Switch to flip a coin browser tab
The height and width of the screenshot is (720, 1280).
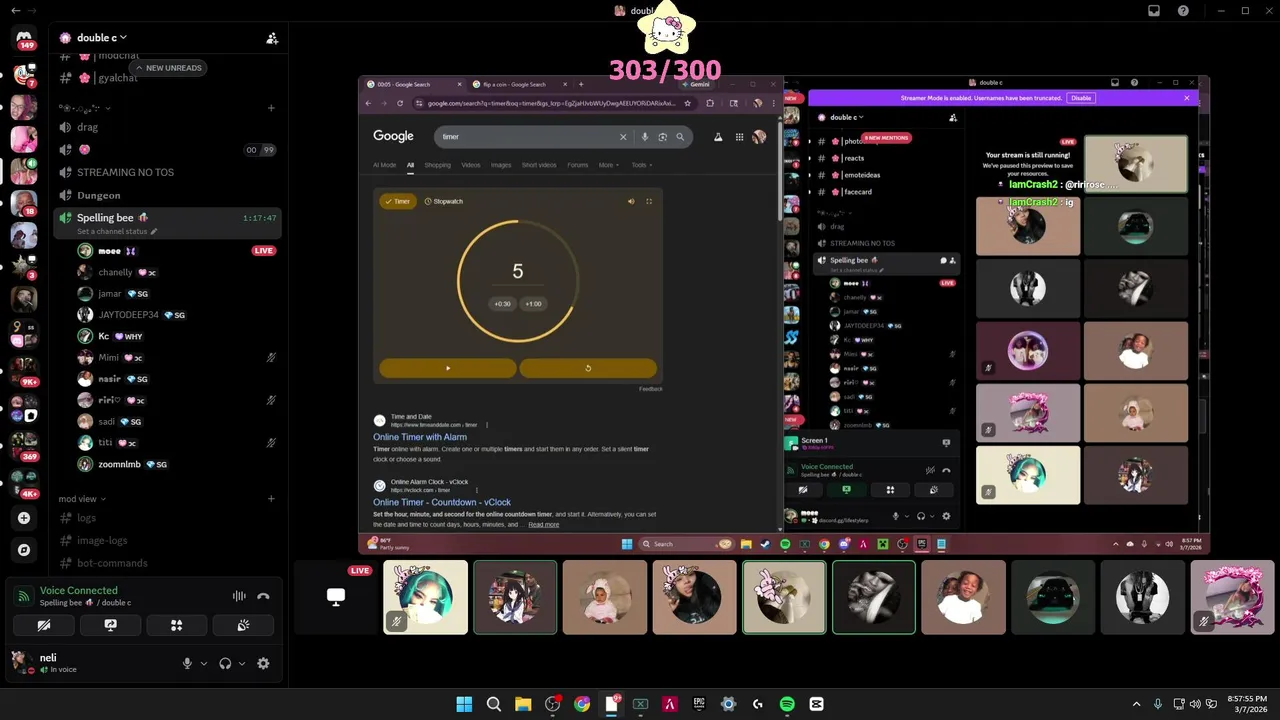click(517, 84)
